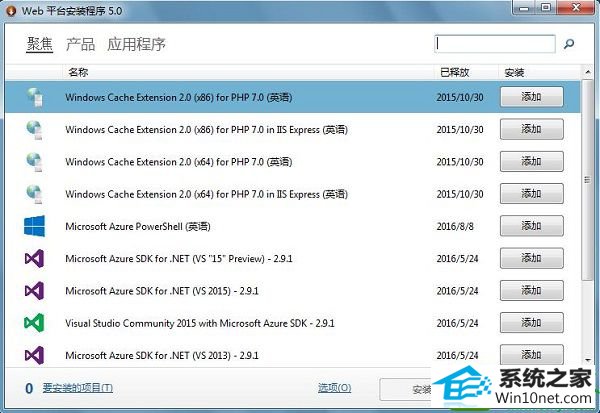Click Windows logo icon for Azure PowerShell

point(34,226)
